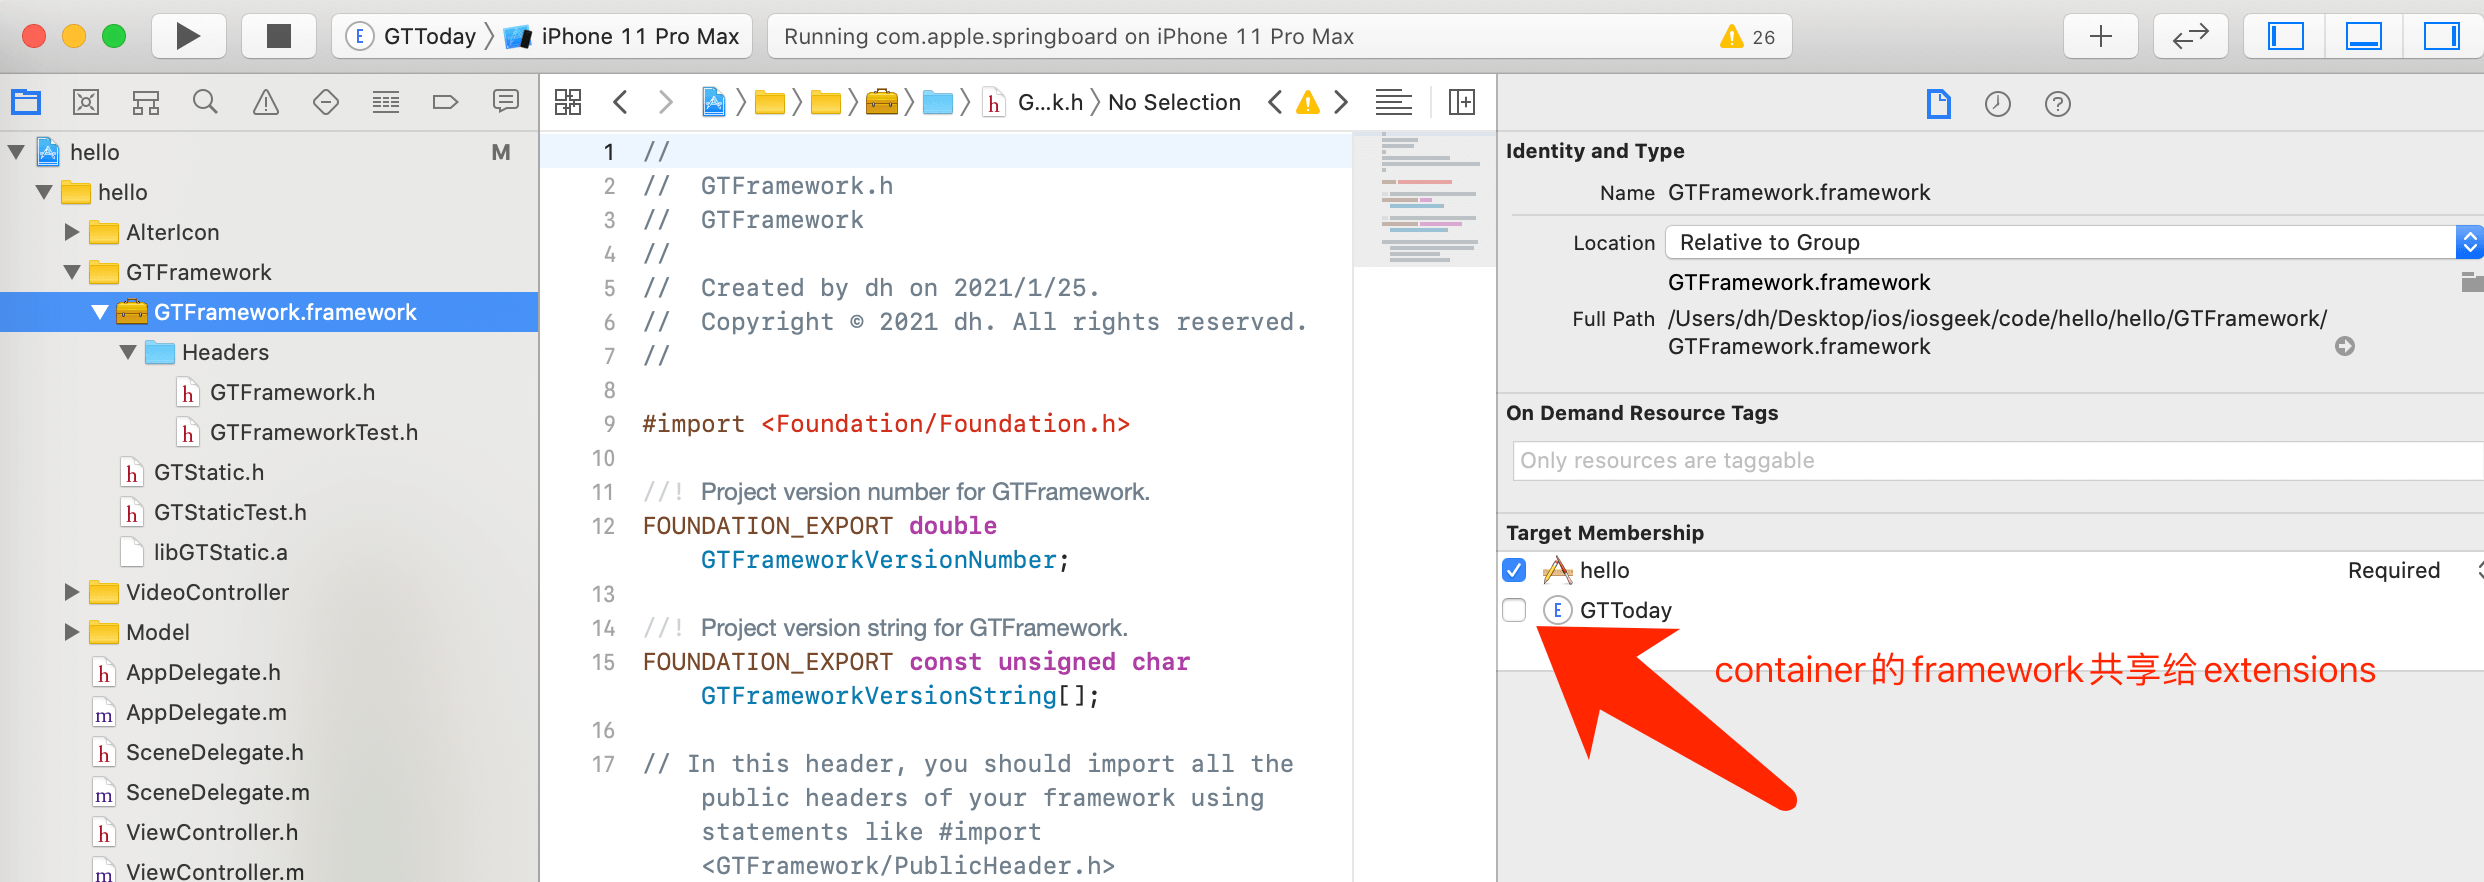The width and height of the screenshot is (2484, 882).
Task: Open the related items grid menu
Action: [568, 102]
